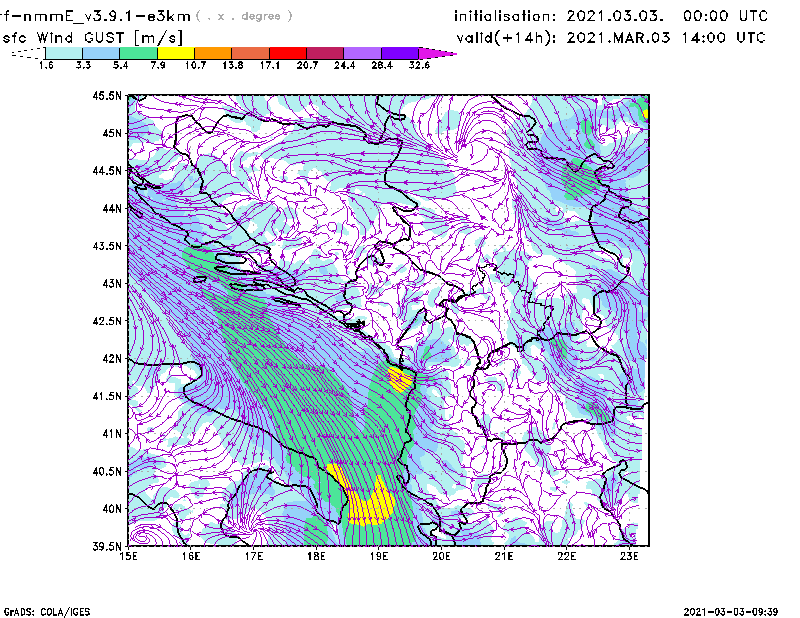Click legend value 28.4
800x618 pixels.
tap(382, 65)
